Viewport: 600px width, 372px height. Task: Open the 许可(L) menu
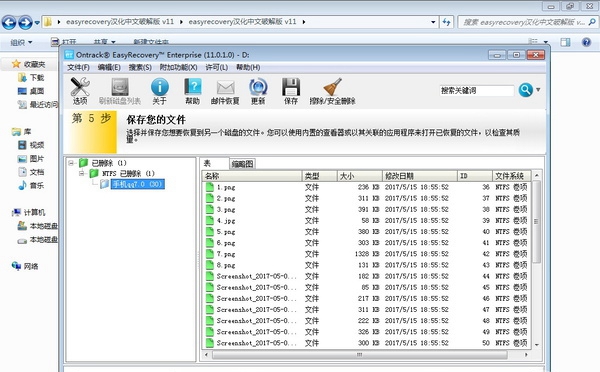click(217, 67)
